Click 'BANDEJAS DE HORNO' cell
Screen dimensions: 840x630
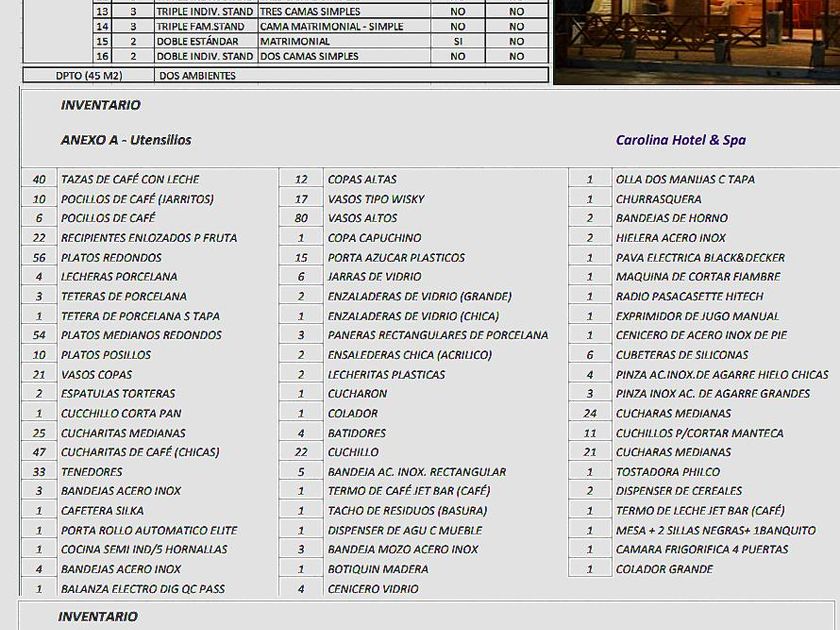(671, 219)
